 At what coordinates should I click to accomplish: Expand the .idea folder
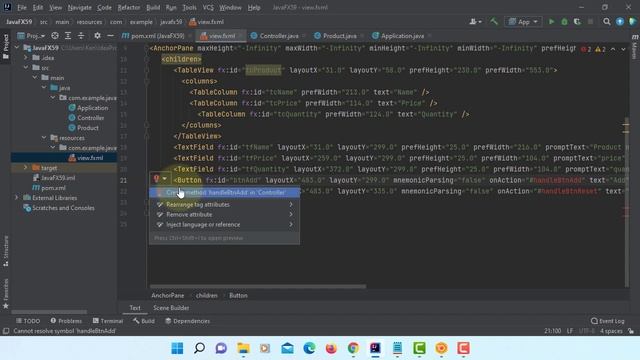click(x=26, y=58)
